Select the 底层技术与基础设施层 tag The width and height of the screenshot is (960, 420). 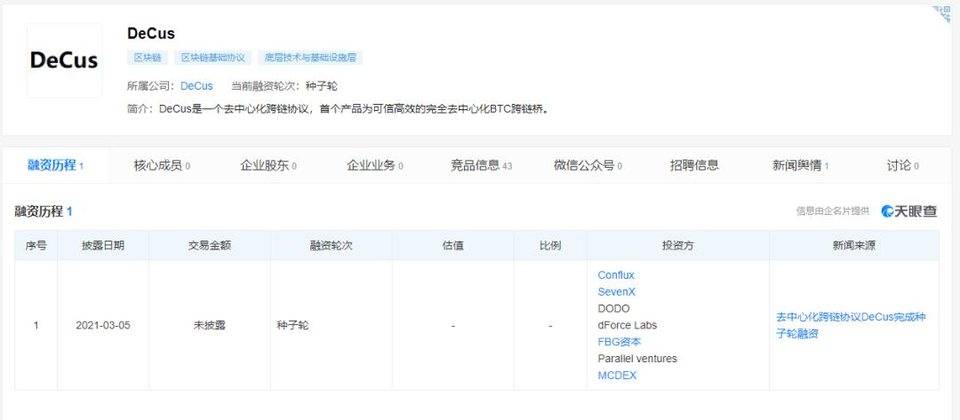pos(310,58)
